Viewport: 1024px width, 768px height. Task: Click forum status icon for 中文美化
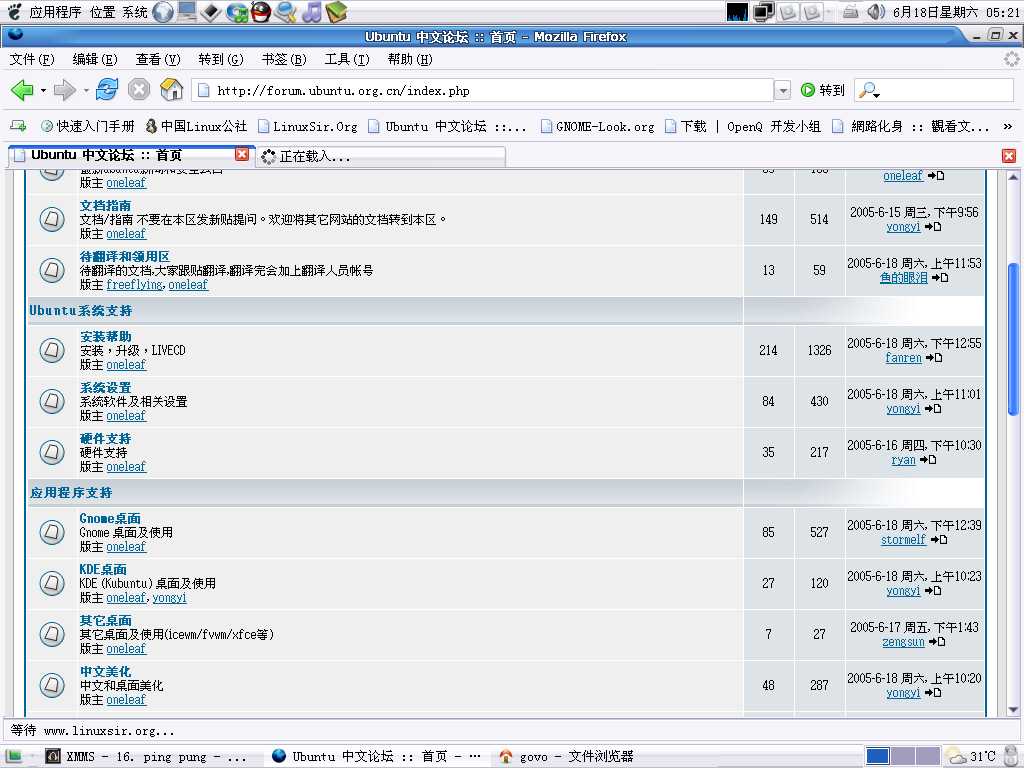pyautogui.click(x=52, y=685)
